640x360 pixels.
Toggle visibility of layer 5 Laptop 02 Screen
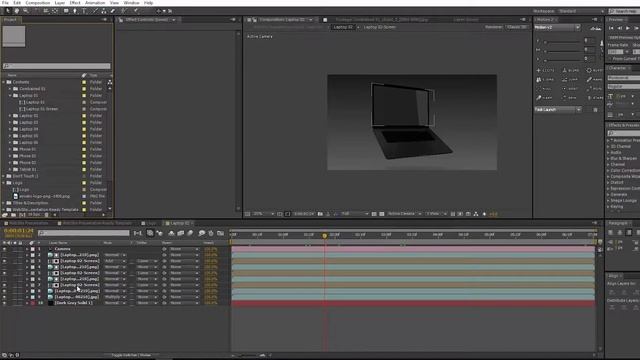[4, 273]
